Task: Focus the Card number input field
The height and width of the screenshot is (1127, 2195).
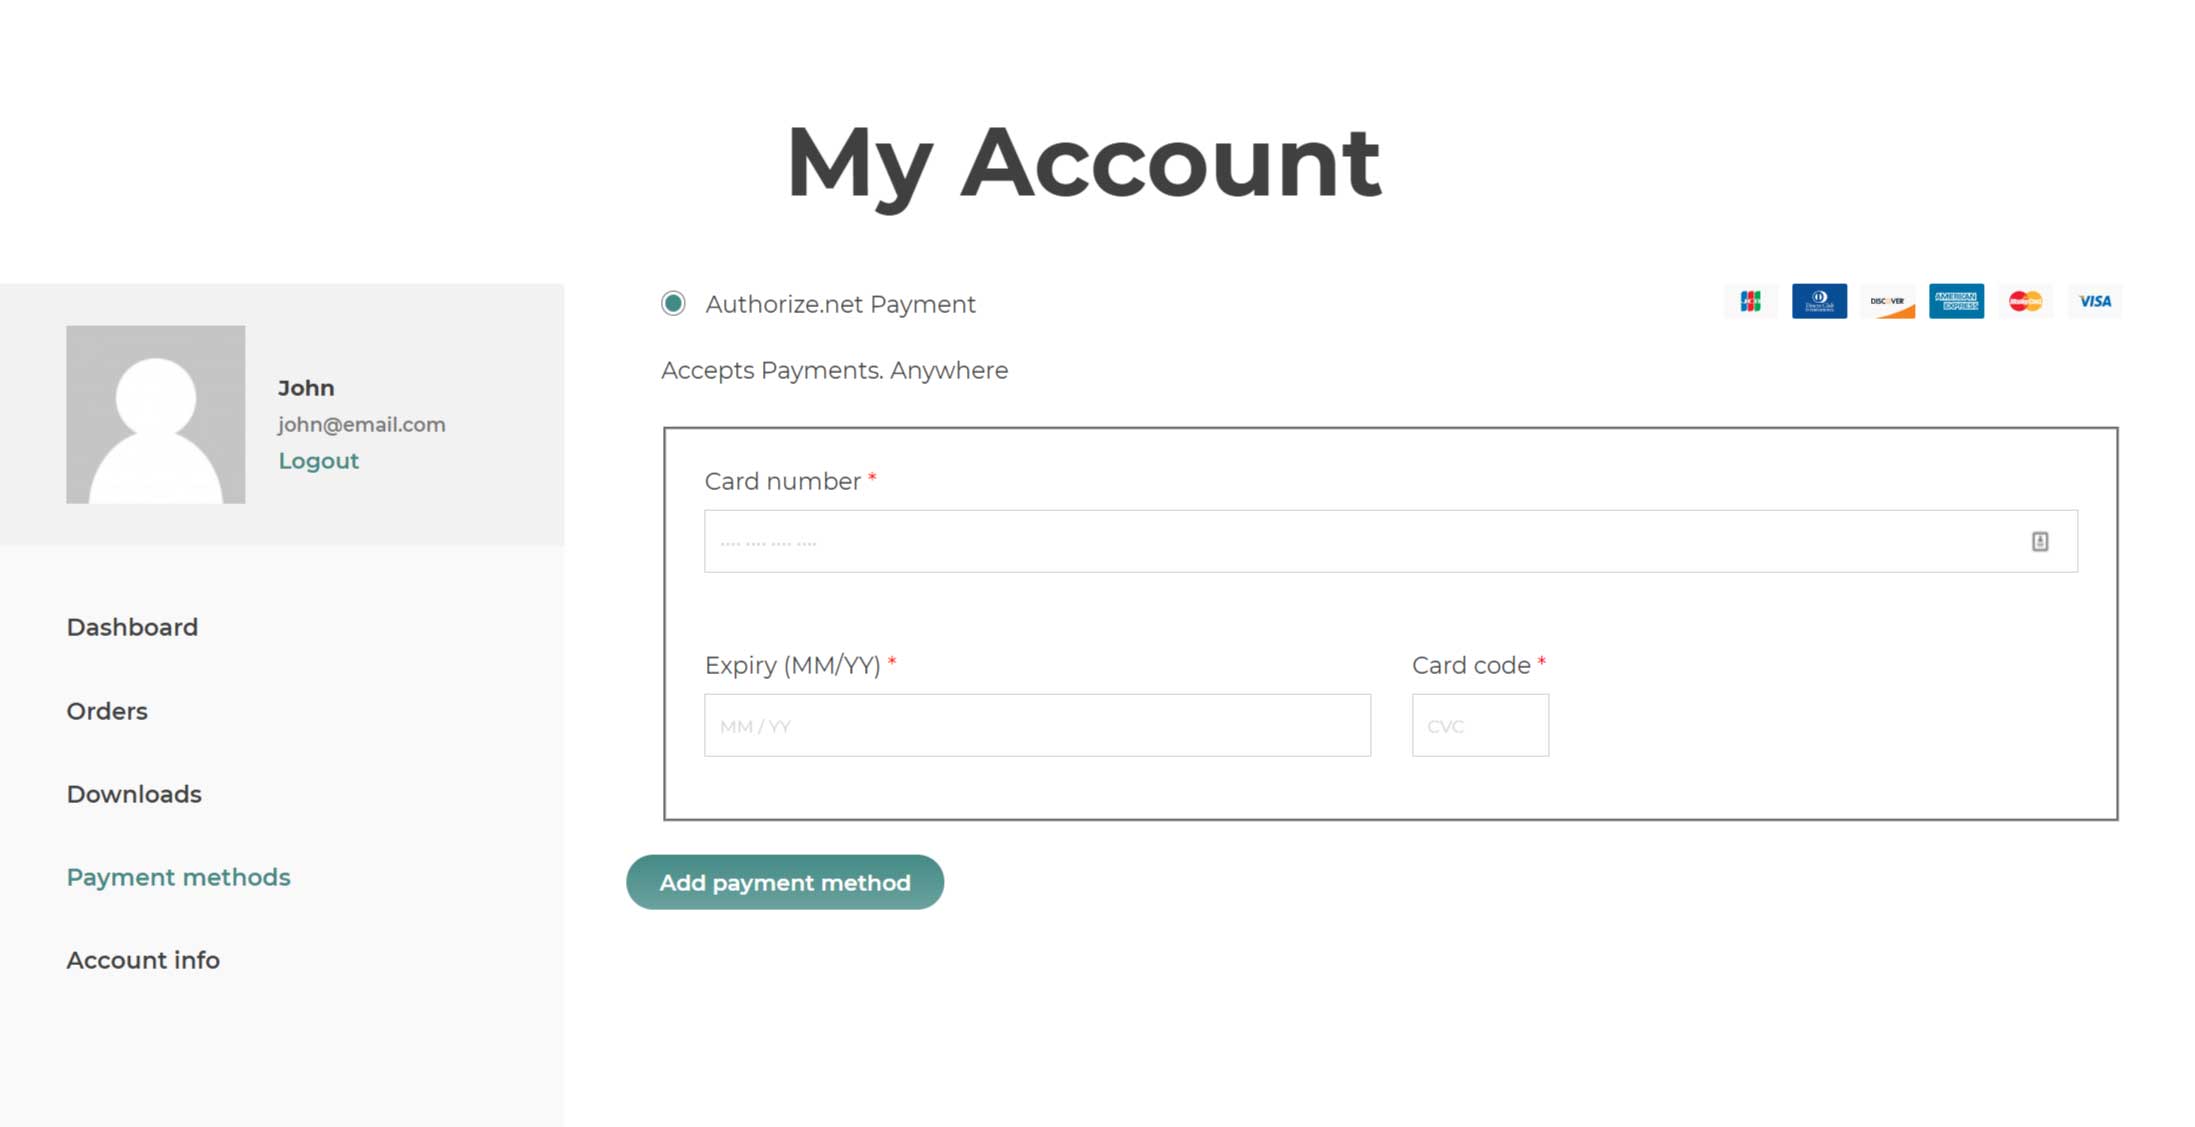Action: (x=1360, y=541)
